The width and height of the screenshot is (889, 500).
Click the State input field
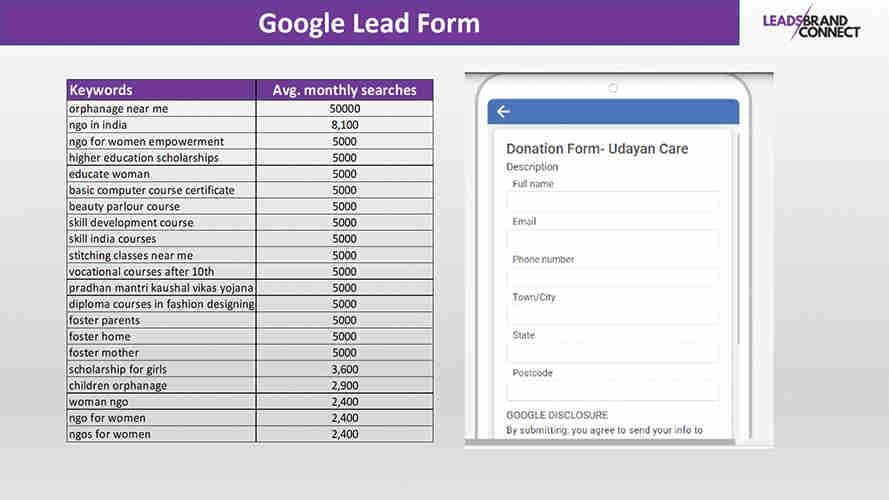(613, 354)
